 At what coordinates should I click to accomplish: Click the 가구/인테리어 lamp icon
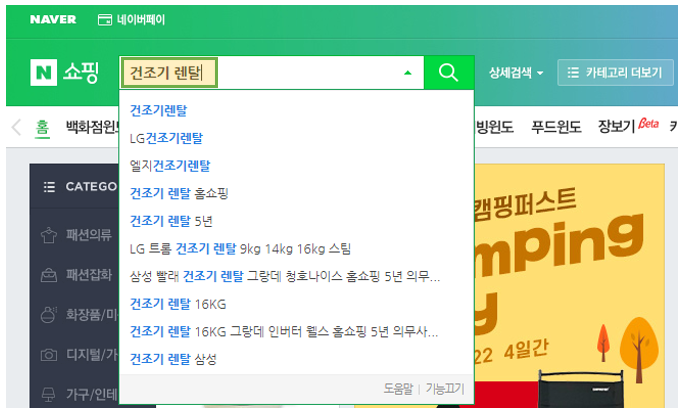[48, 394]
